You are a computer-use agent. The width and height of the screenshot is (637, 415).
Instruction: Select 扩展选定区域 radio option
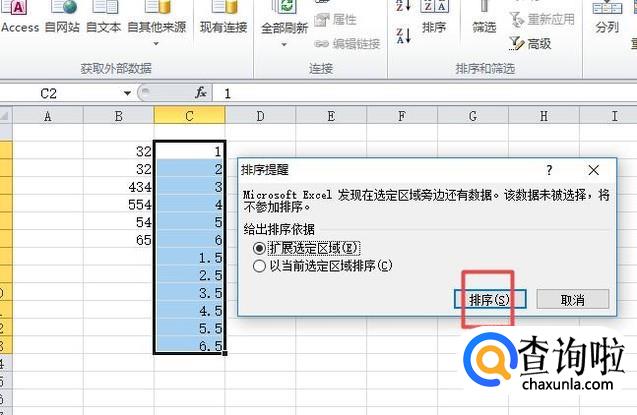[x=260, y=247]
